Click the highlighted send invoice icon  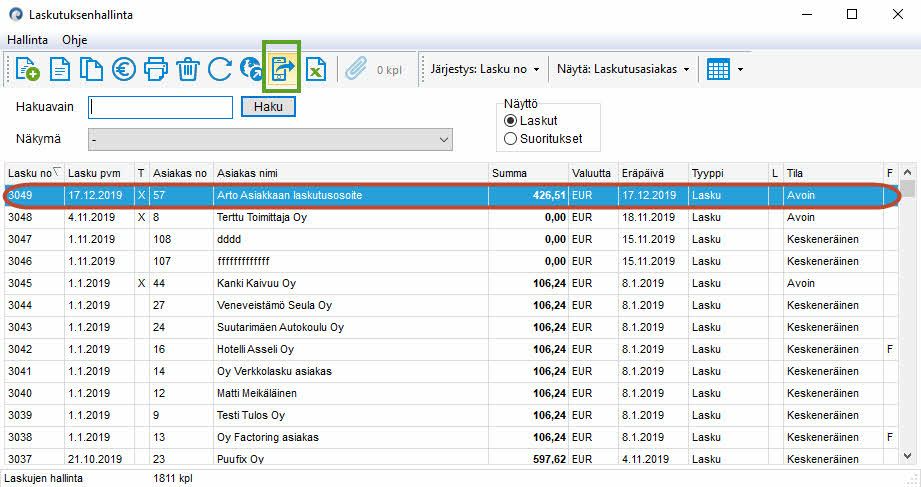282,69
